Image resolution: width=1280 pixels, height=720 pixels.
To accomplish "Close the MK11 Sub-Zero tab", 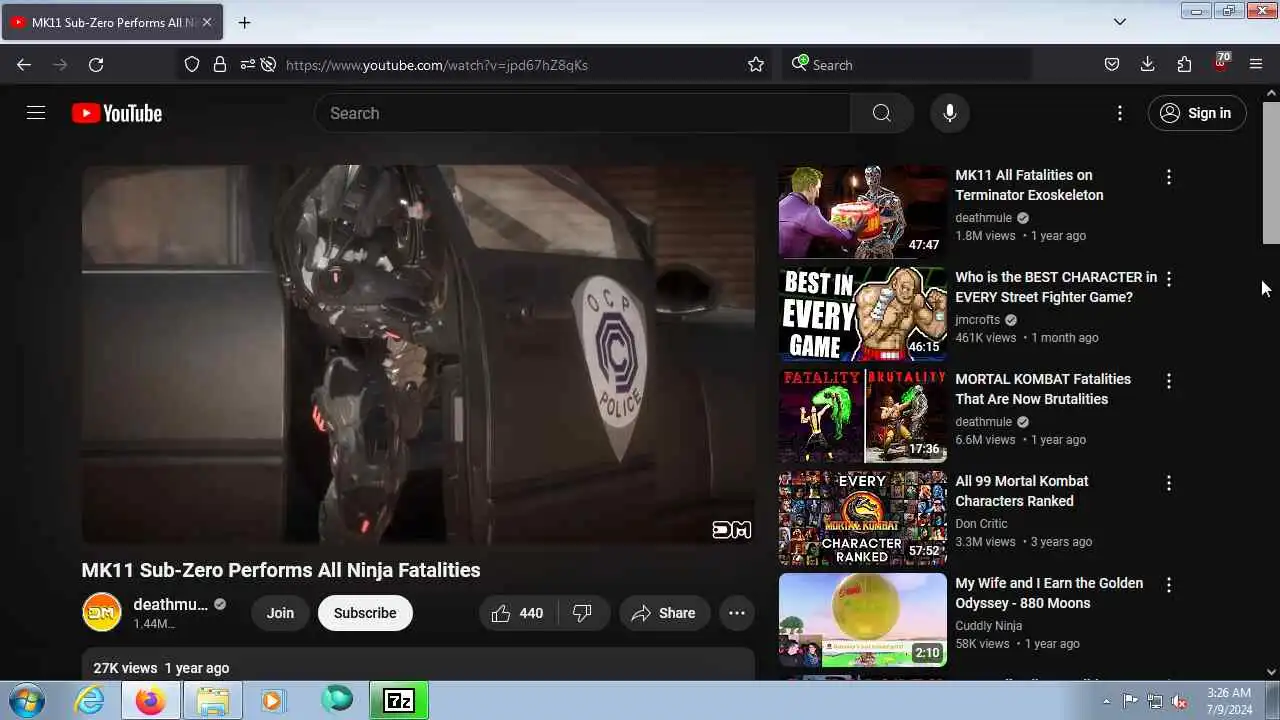I will coord(207,22).
